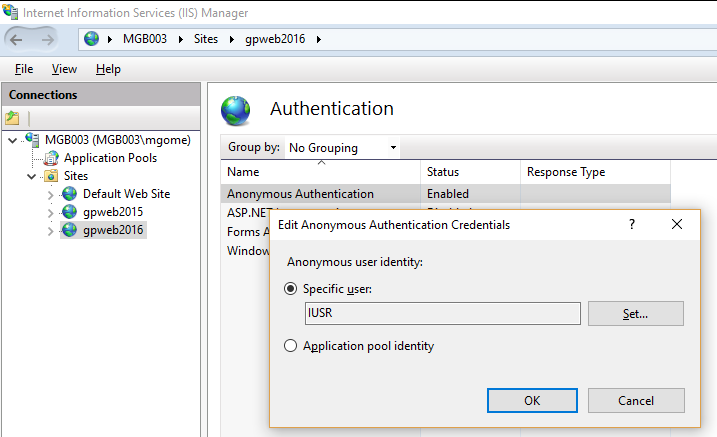Expand the gpweb2016 site node
The image size is (717, 437).
coord(50,231)
